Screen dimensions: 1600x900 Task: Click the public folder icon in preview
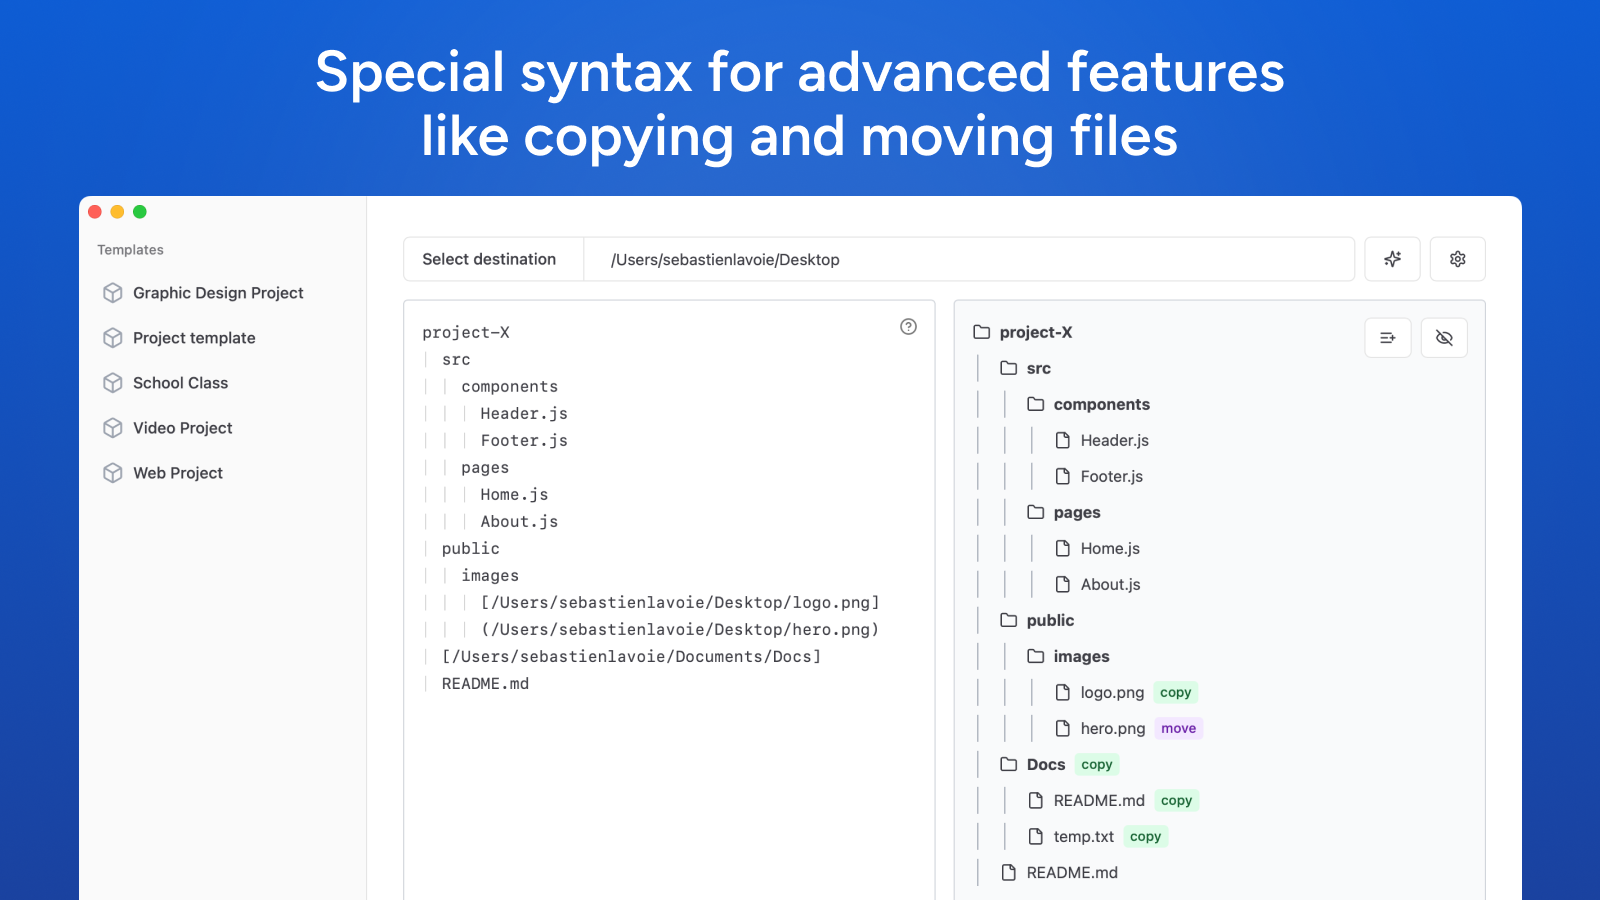1009,620
